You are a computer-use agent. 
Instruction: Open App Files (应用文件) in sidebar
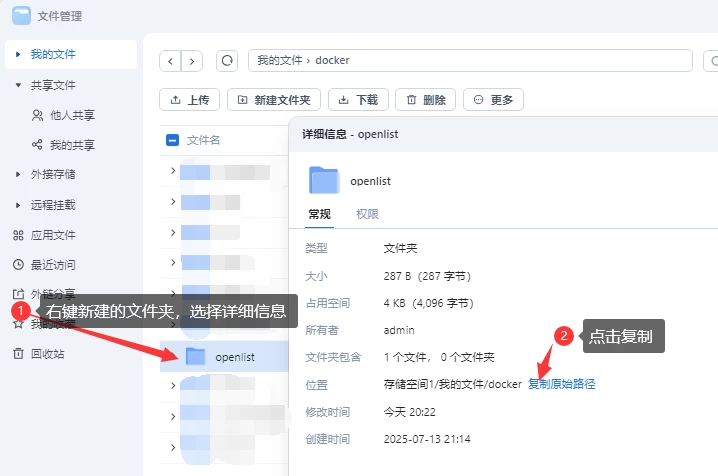point(52,235)
